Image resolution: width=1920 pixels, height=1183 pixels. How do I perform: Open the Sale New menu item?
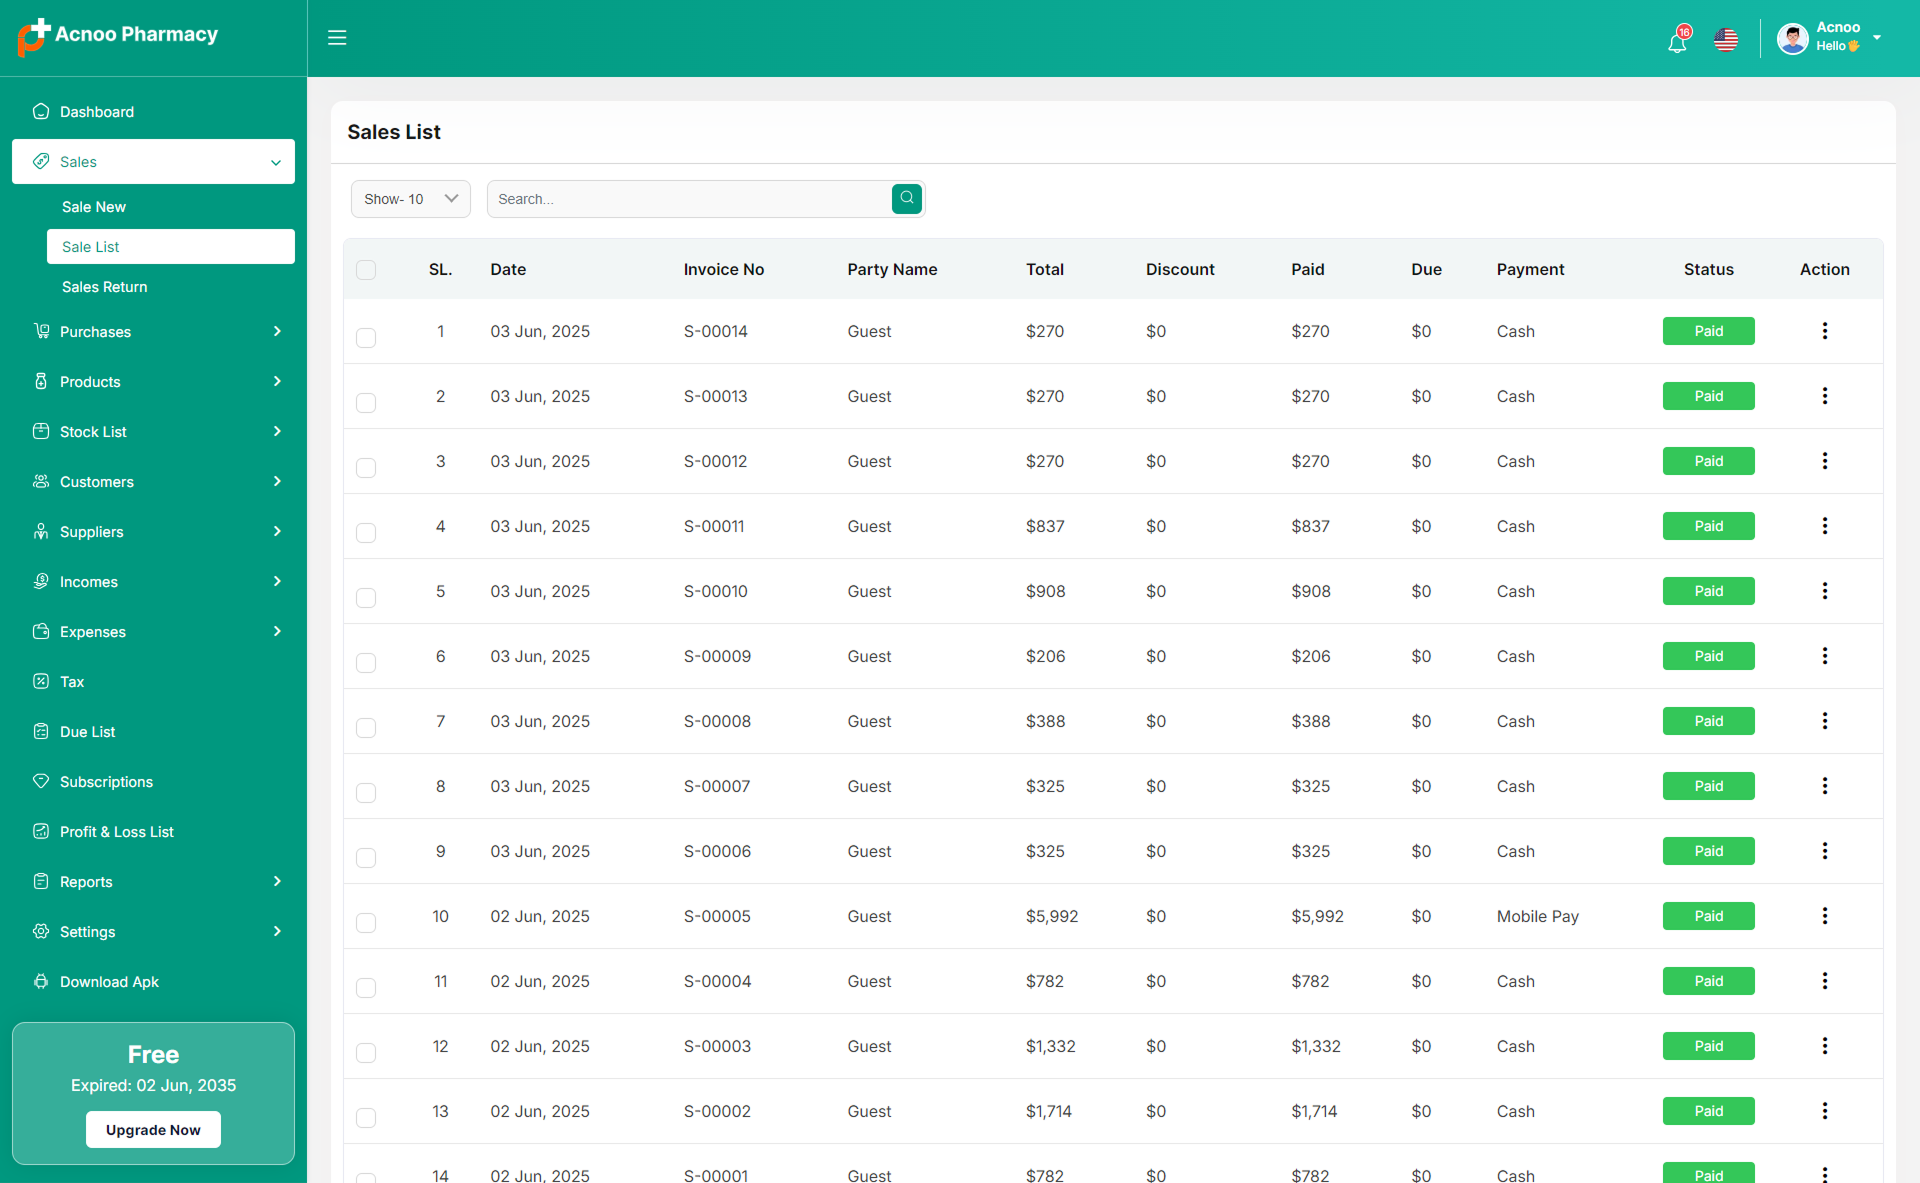pyautogui.click(x=93, y=206)
